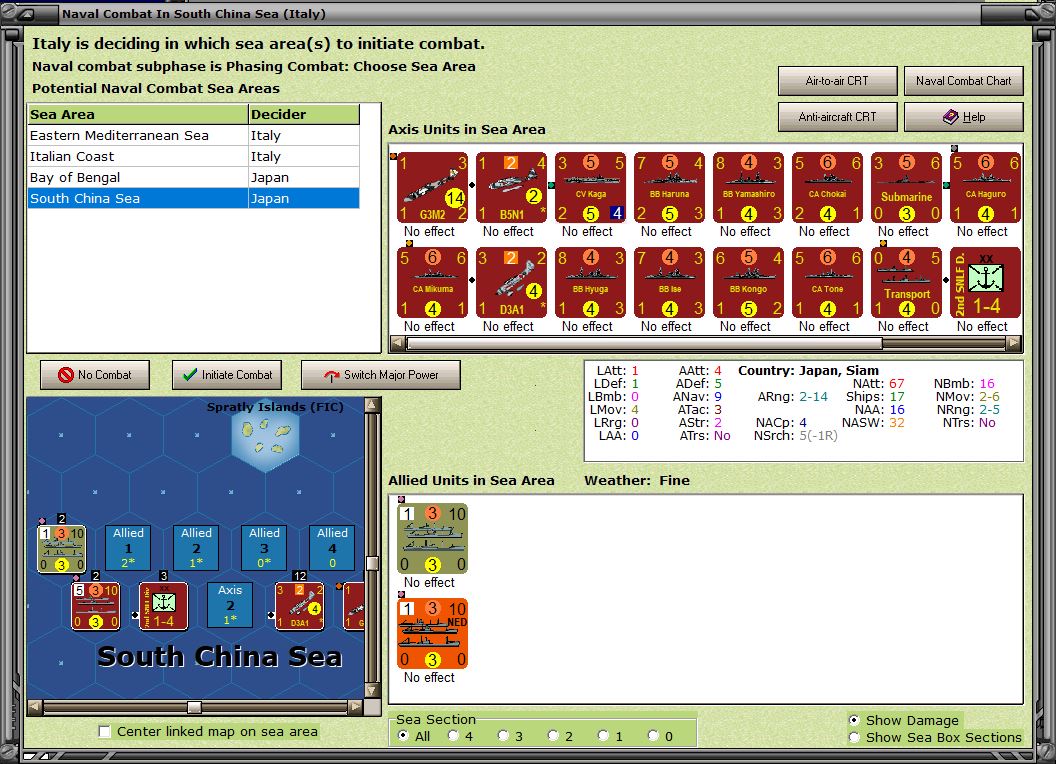Image resolution: width=1056 pixels, height=764 pixels.
Task: Select the BB Ise battleship counter
Action: pyautogui.click(x=669, y=282)
